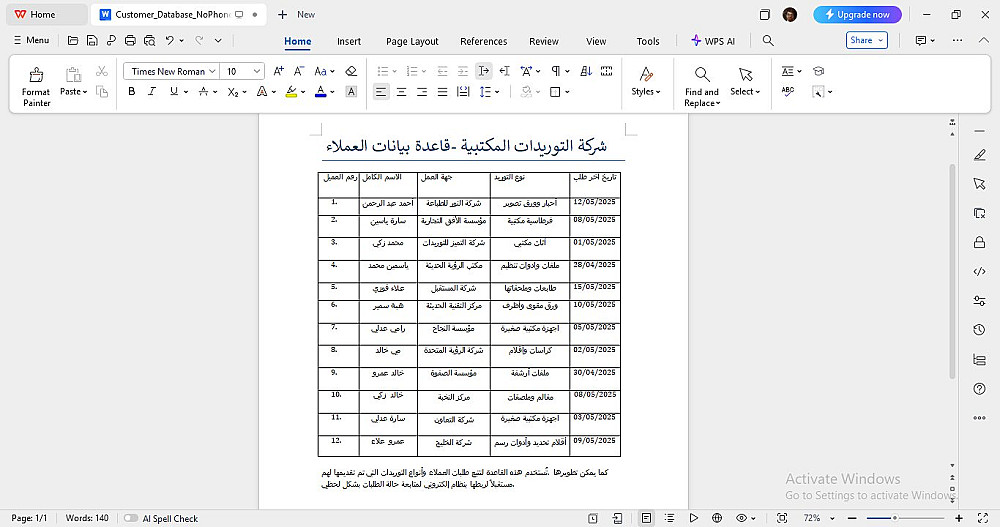Toggle Underline formatting
Viewport: 1000px width, 527px height.
(x=173, y=92)
